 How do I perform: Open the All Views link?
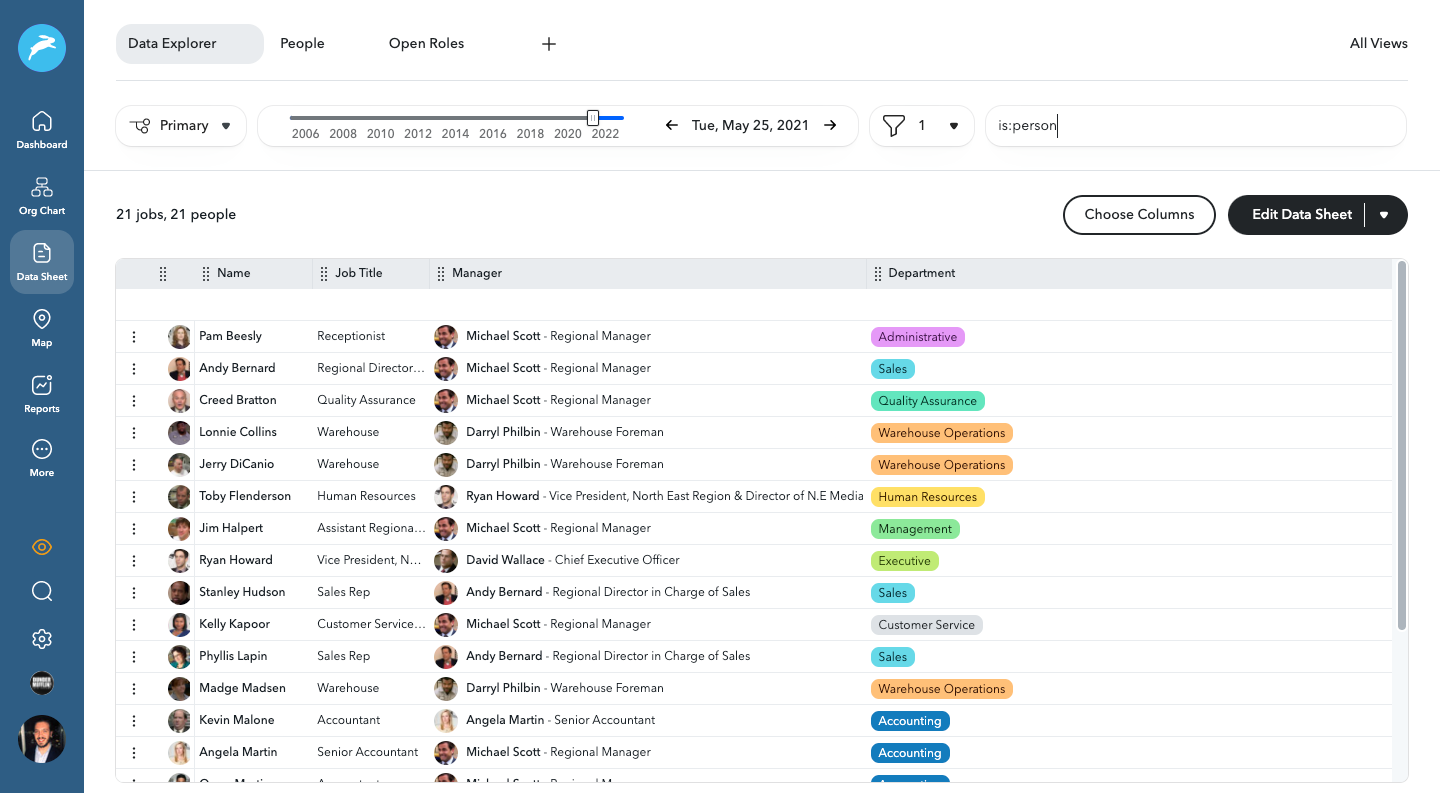click(x=1378, y=44)
